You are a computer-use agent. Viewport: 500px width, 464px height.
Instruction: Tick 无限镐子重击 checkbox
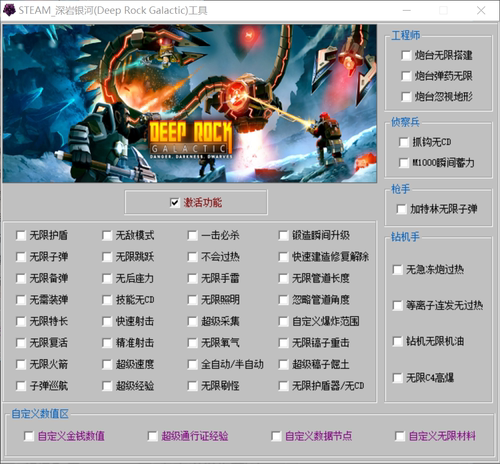click(283, 343)
